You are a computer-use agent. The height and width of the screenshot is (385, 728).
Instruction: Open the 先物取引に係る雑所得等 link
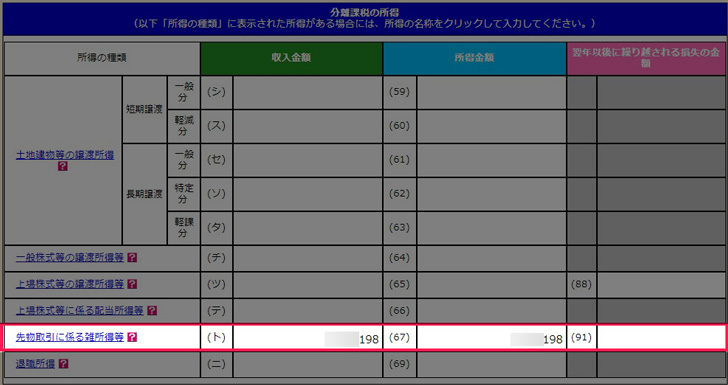click(x=70, y=337)
